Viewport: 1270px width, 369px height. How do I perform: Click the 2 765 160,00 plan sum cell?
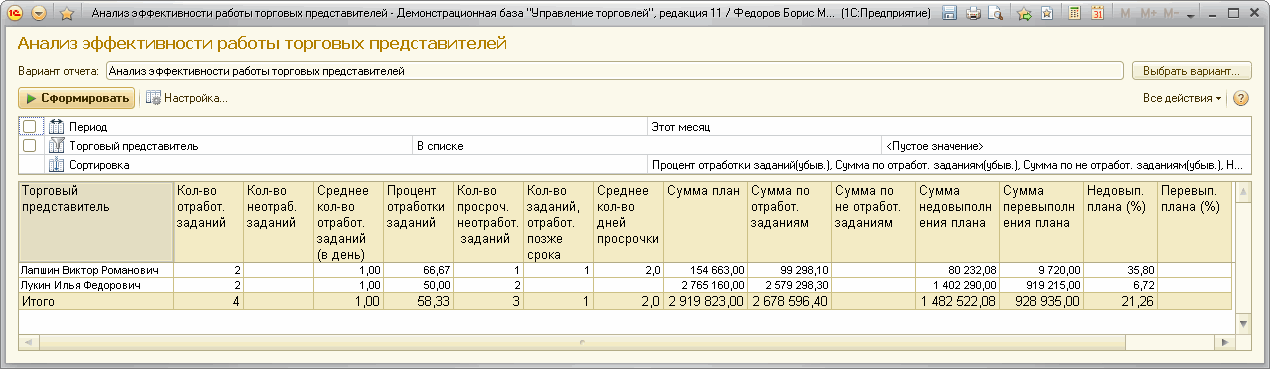pos(705,285)
